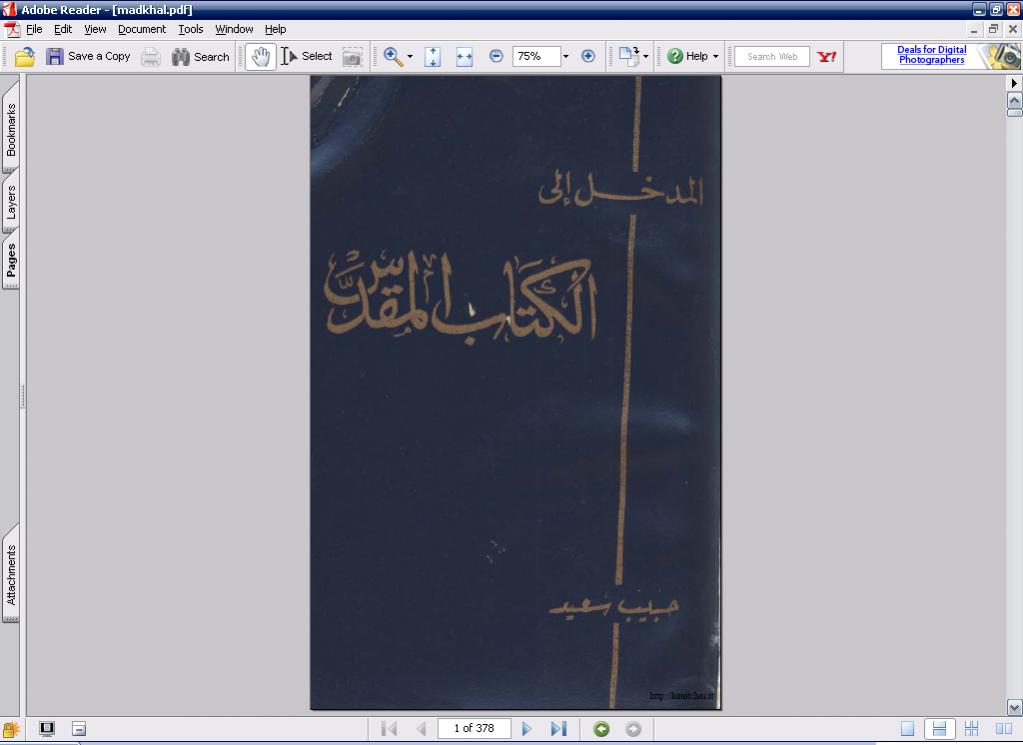Expand the Zoom In tool dropdown arrow
The width and height of the screenshot is (1023, 745).
click(410, 57)
